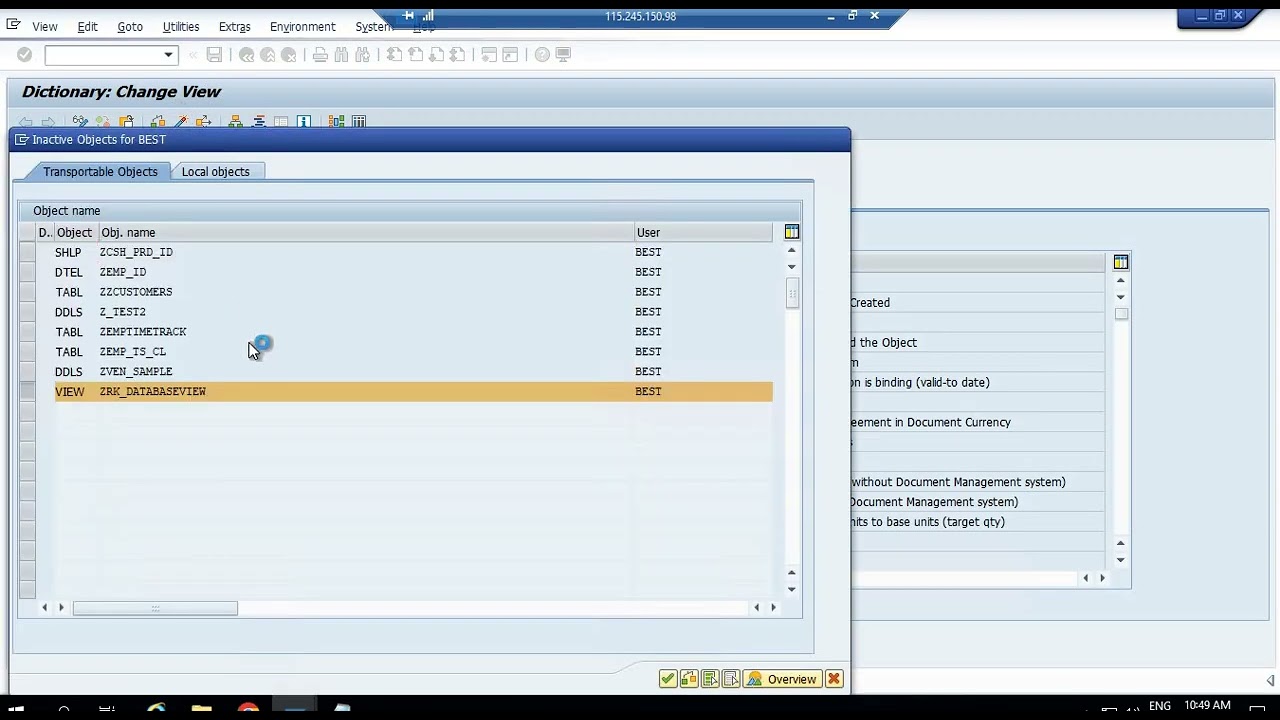Click the Back green arrow toolbar icon
This screenshot has width=1280, height=720.
246,55
